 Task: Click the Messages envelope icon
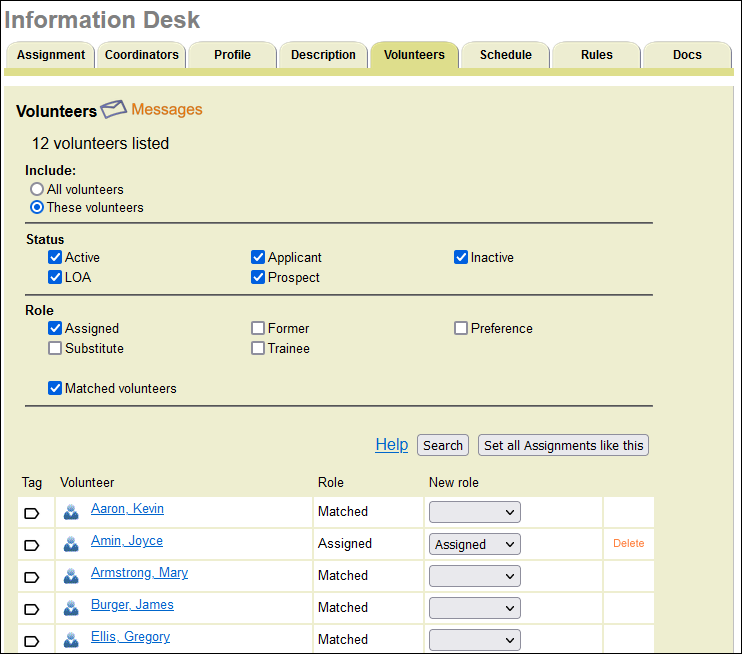114,110
